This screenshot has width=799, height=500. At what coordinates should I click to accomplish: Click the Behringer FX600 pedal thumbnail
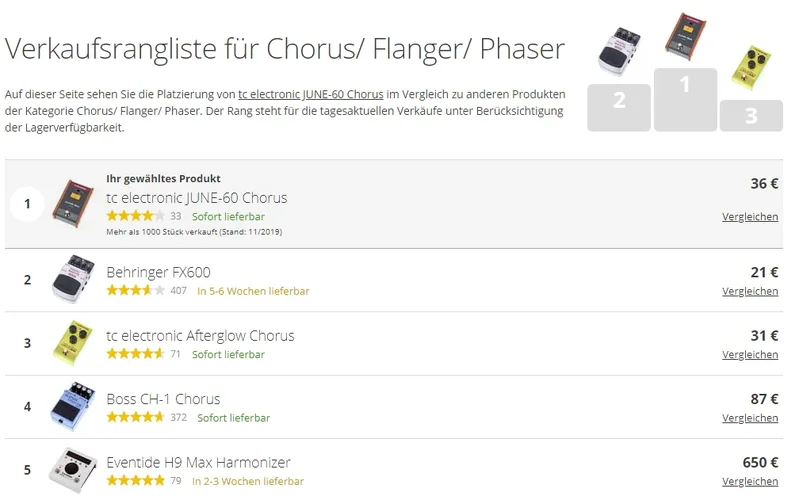72,278
